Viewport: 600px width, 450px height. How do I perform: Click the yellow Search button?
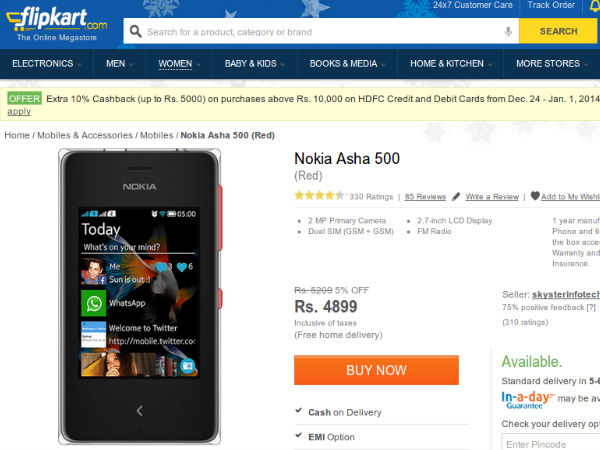coord(558,32)
